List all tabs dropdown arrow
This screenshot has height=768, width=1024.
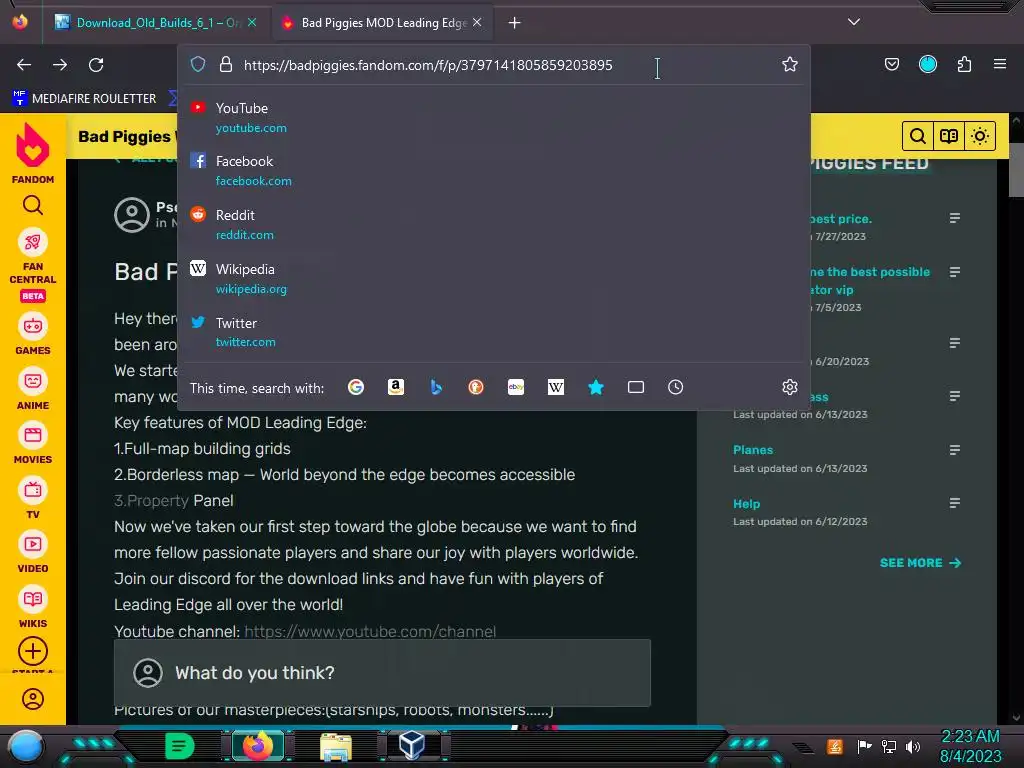tap(854, 22)
